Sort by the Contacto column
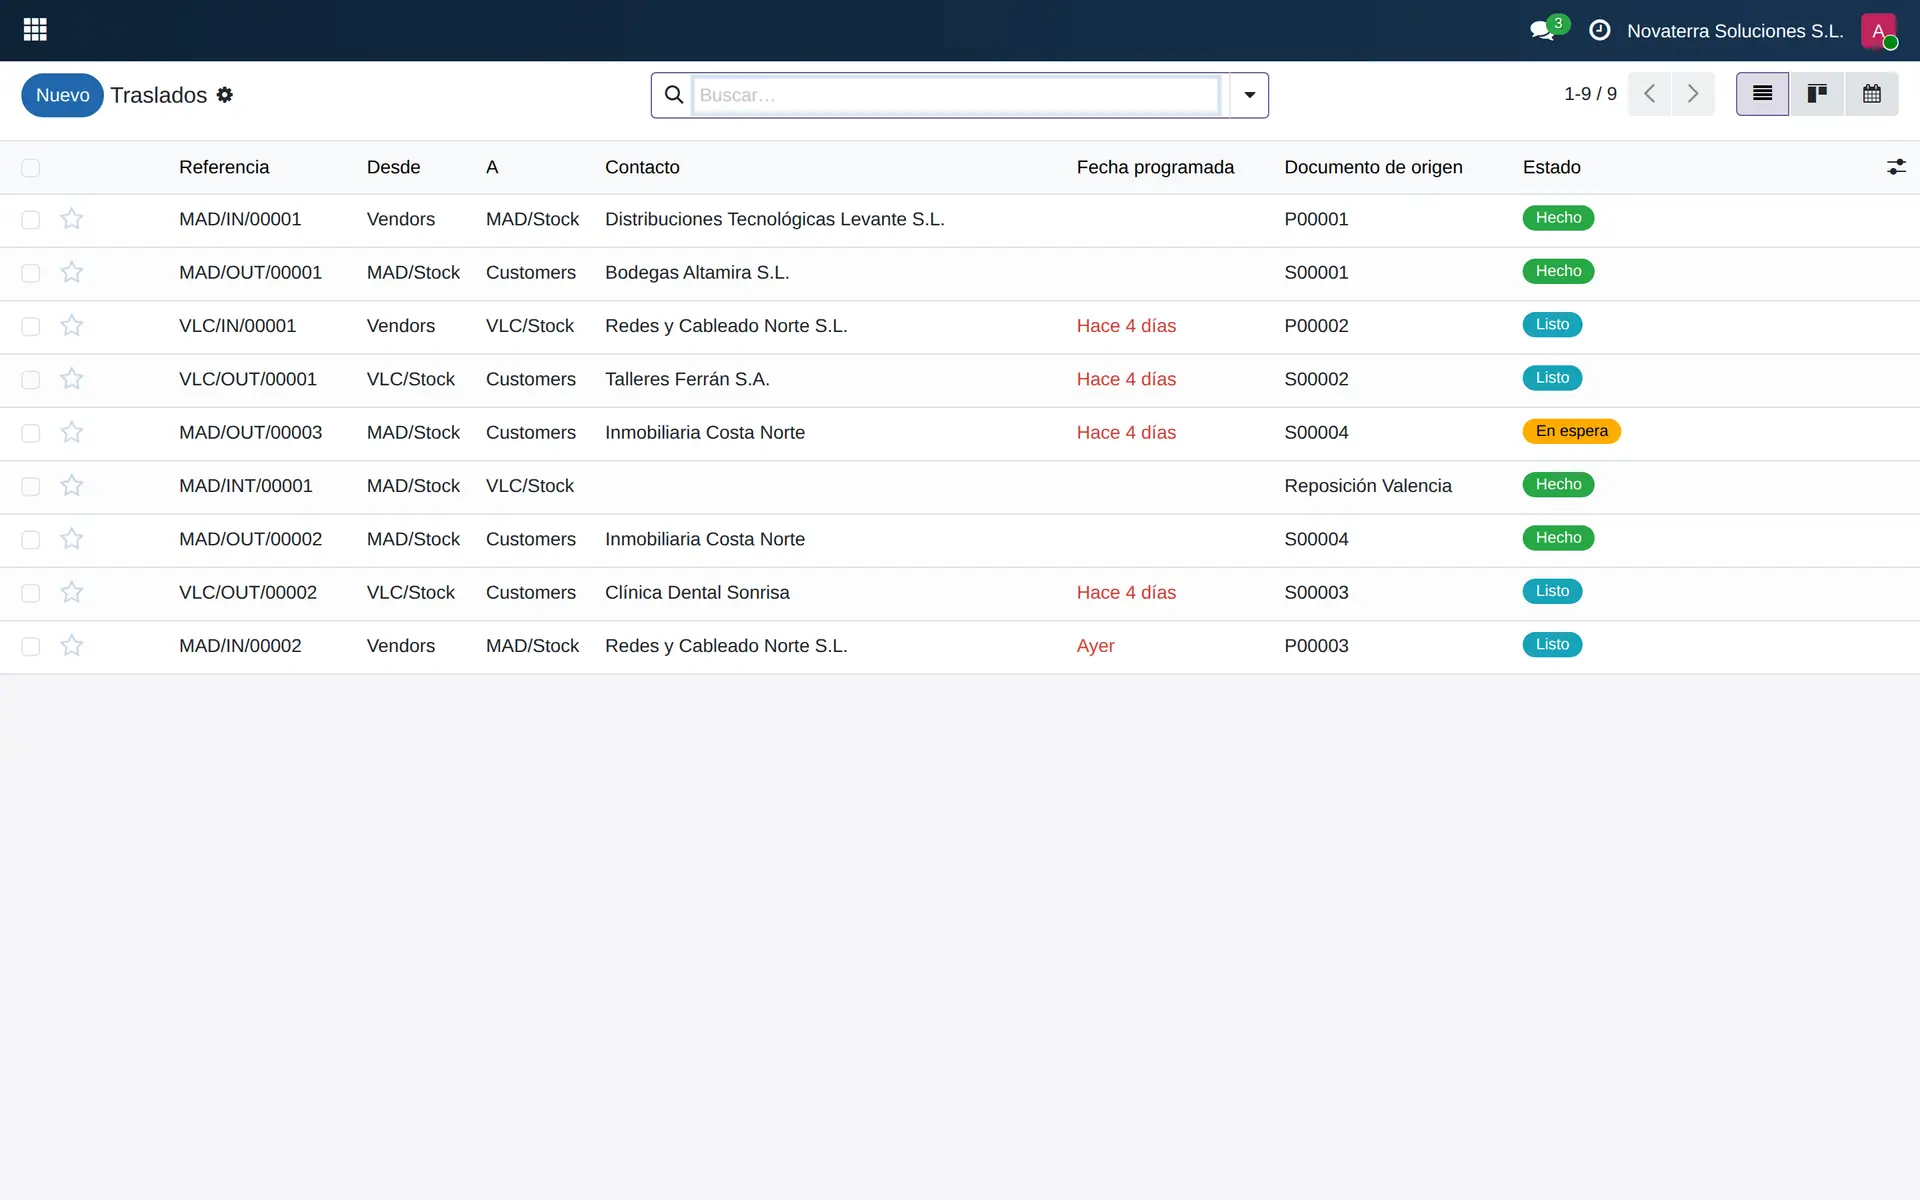 tap(642, 167)
